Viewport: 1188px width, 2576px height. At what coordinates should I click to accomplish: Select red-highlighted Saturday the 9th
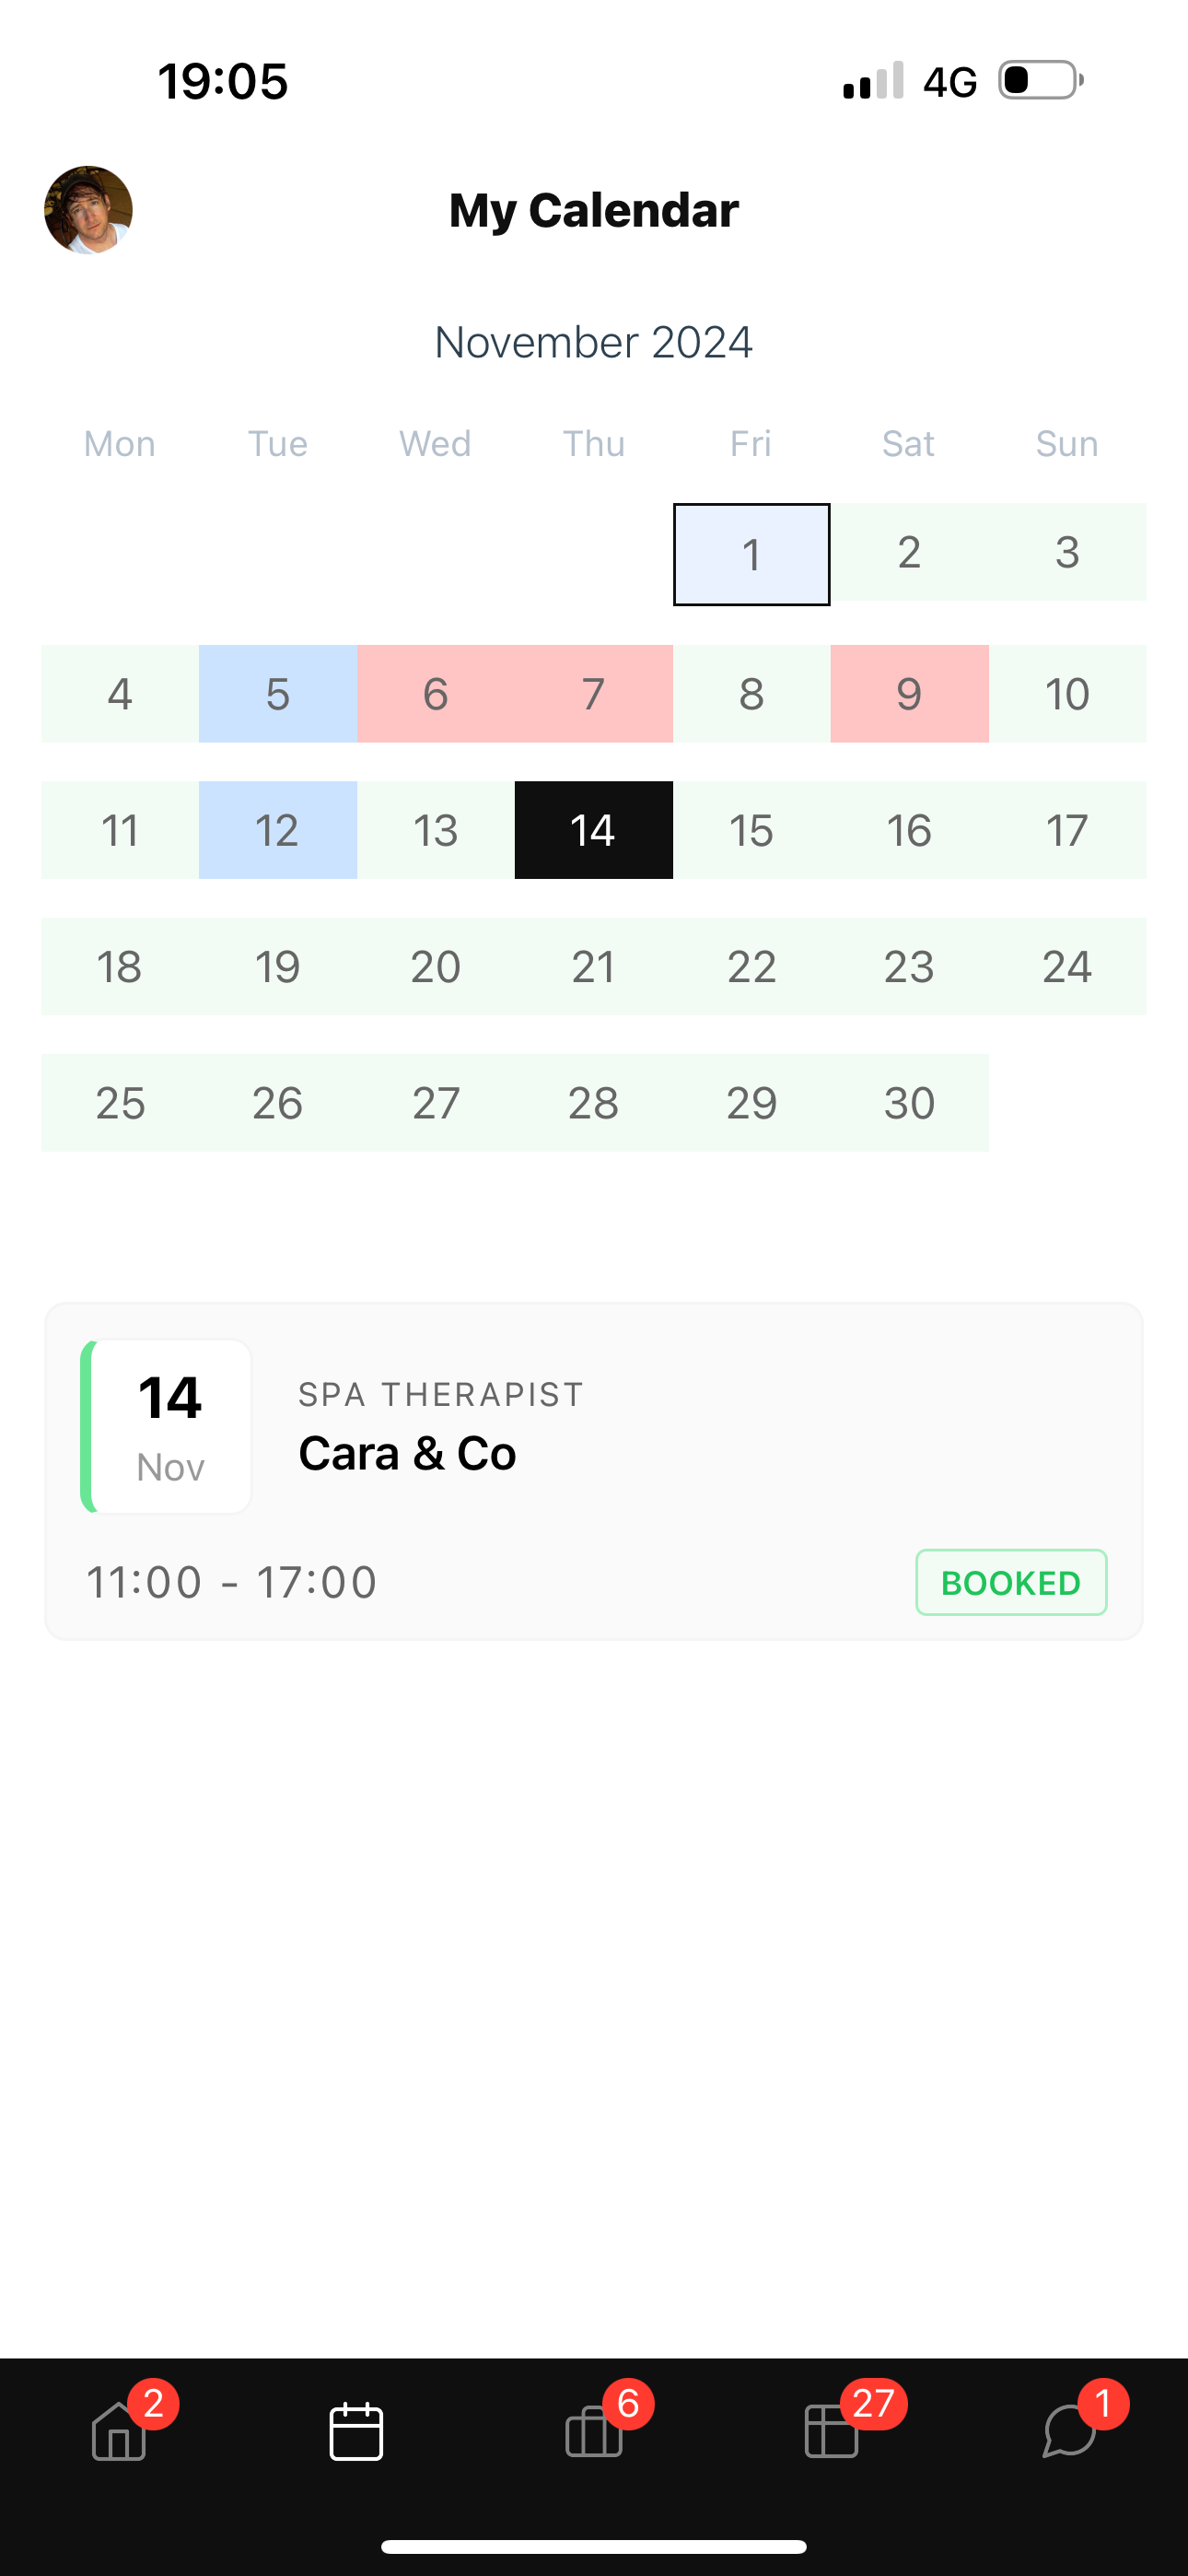click(909, 694)
